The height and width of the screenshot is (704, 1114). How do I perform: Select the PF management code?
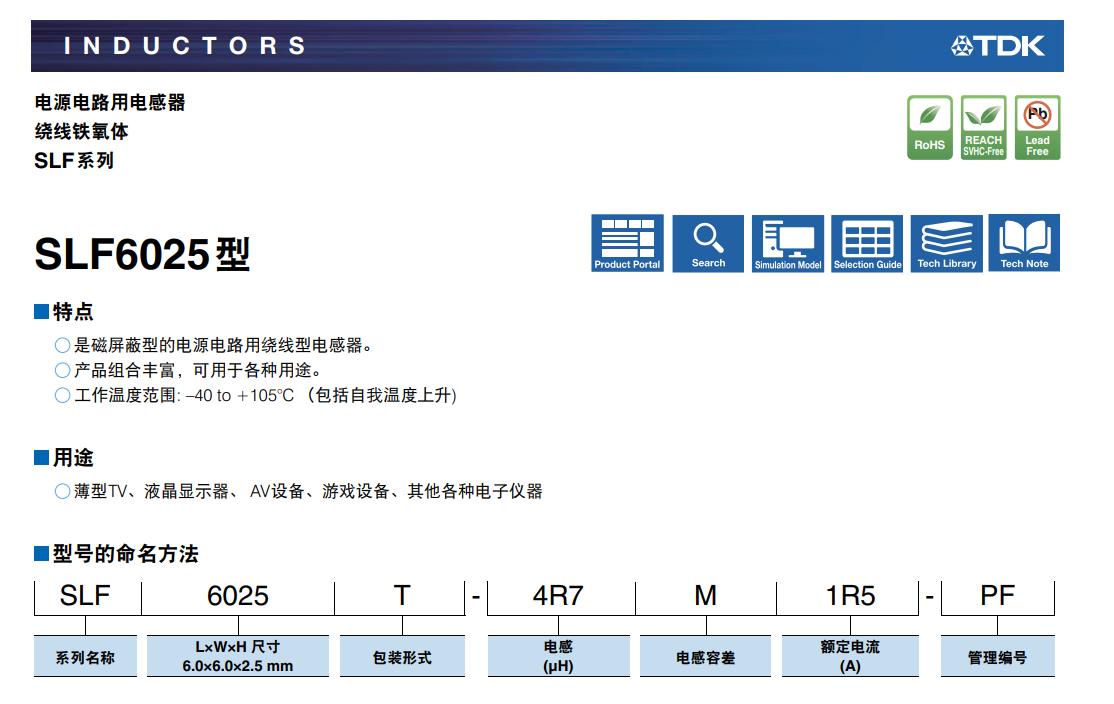(x=997, y=596)
